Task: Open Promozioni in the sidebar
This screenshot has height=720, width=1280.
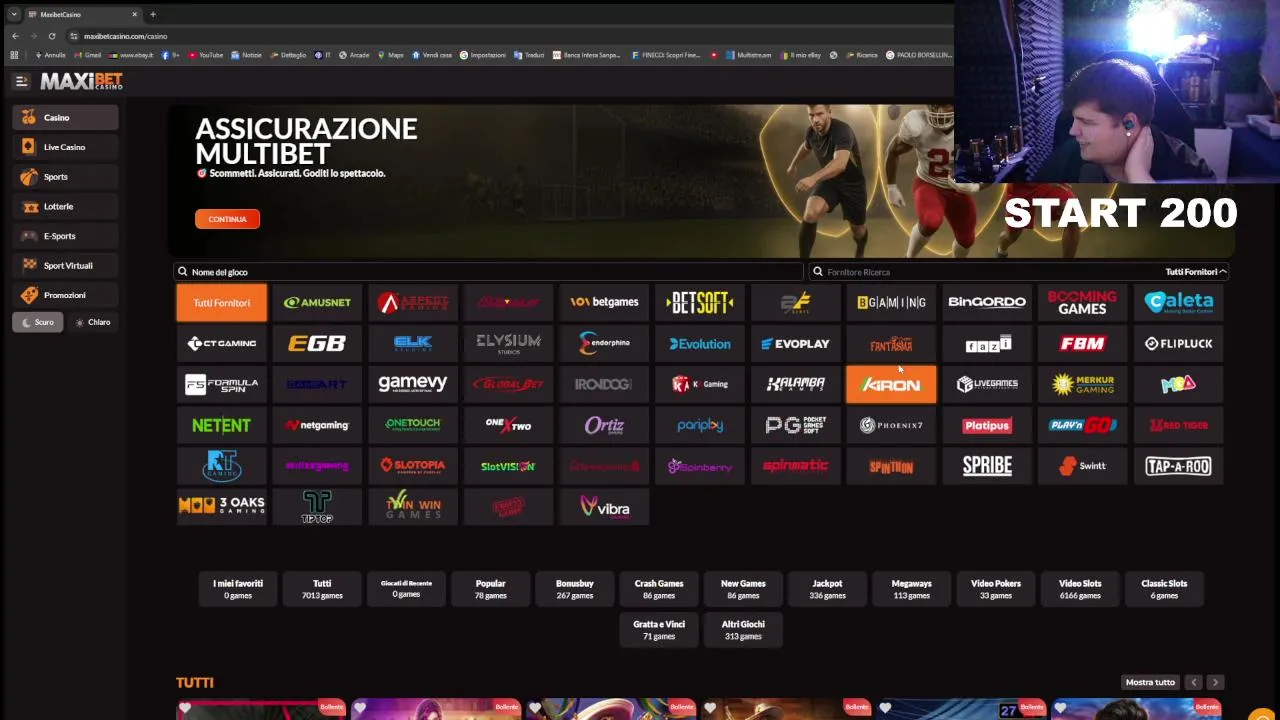Action: click(x=65, y=295)
